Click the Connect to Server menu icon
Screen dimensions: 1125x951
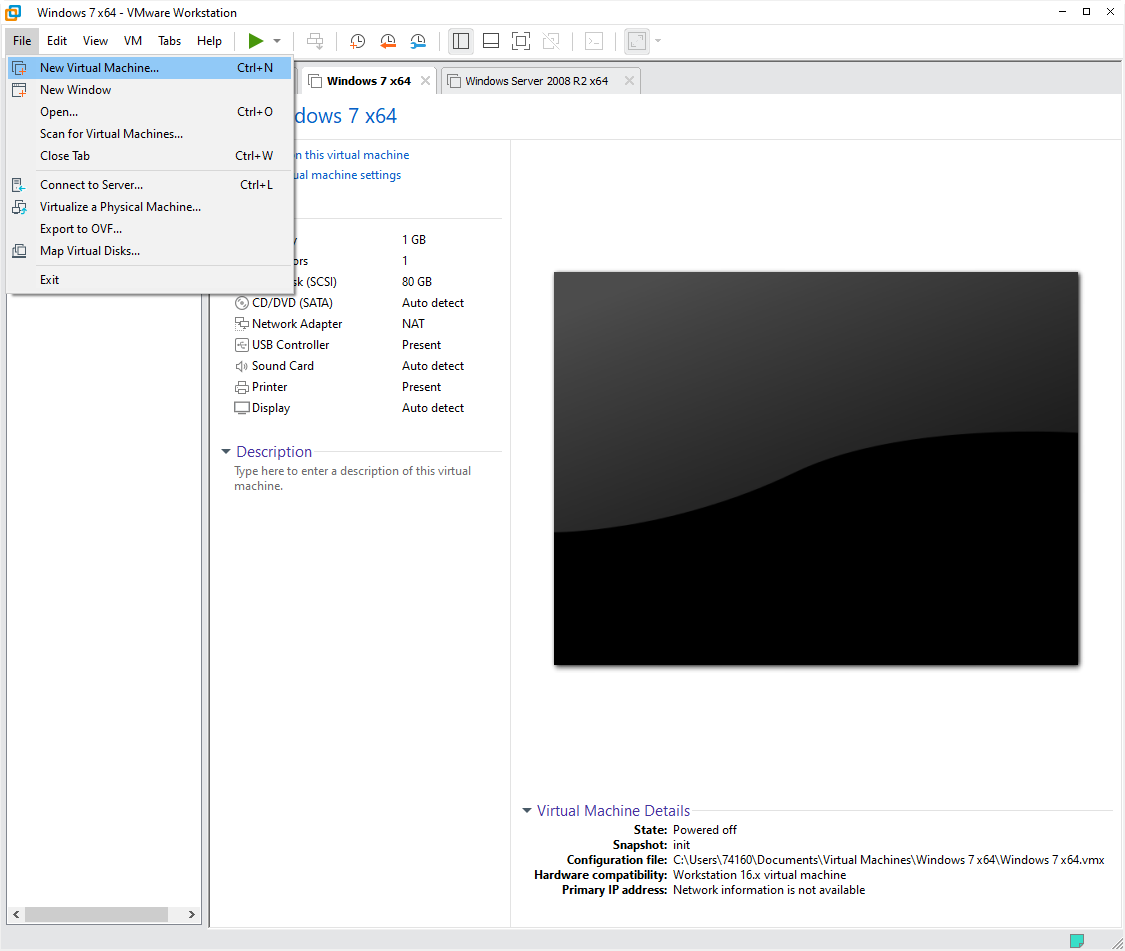click(x=19, y=185)
